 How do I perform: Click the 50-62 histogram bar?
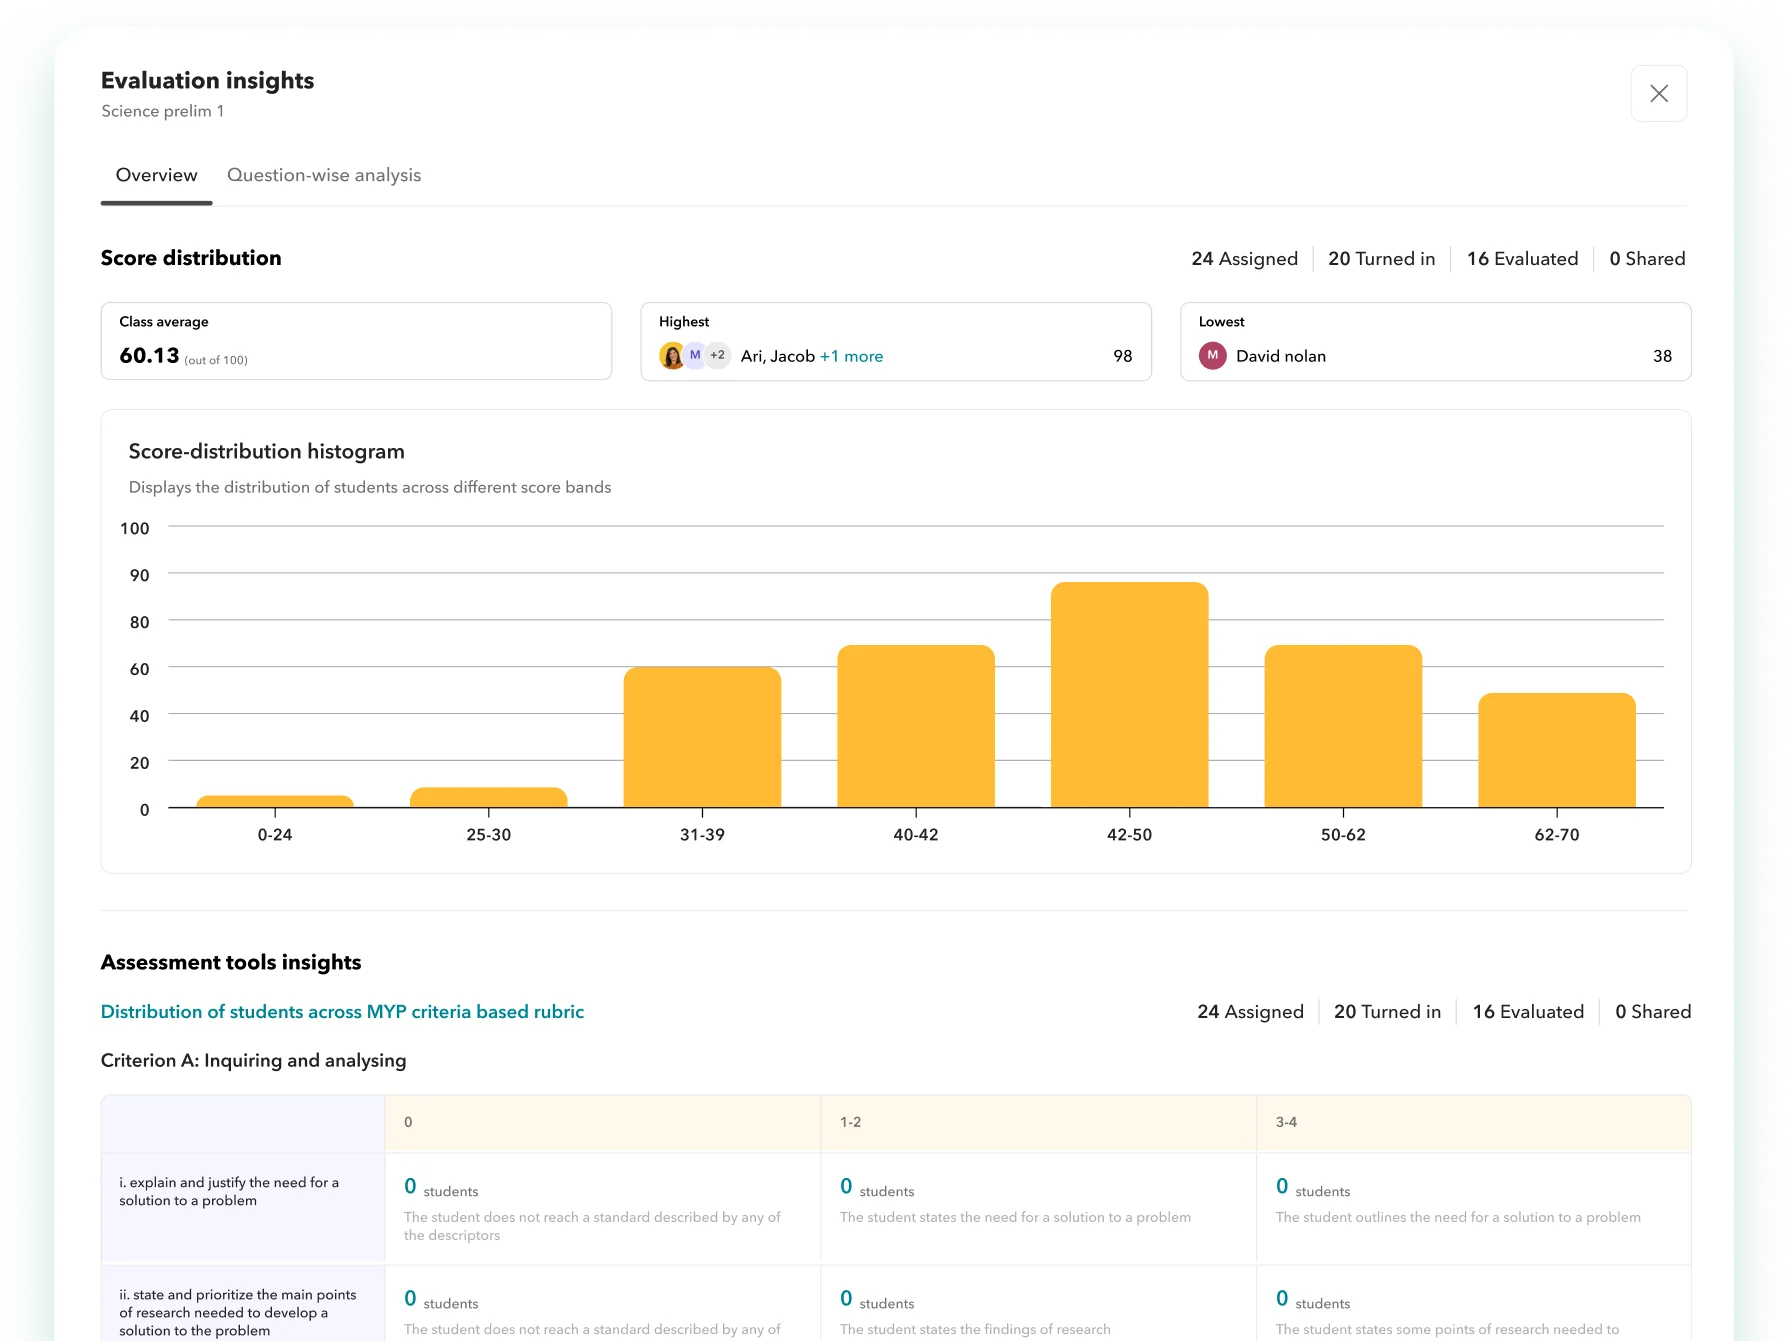(x=1343, y=726)
